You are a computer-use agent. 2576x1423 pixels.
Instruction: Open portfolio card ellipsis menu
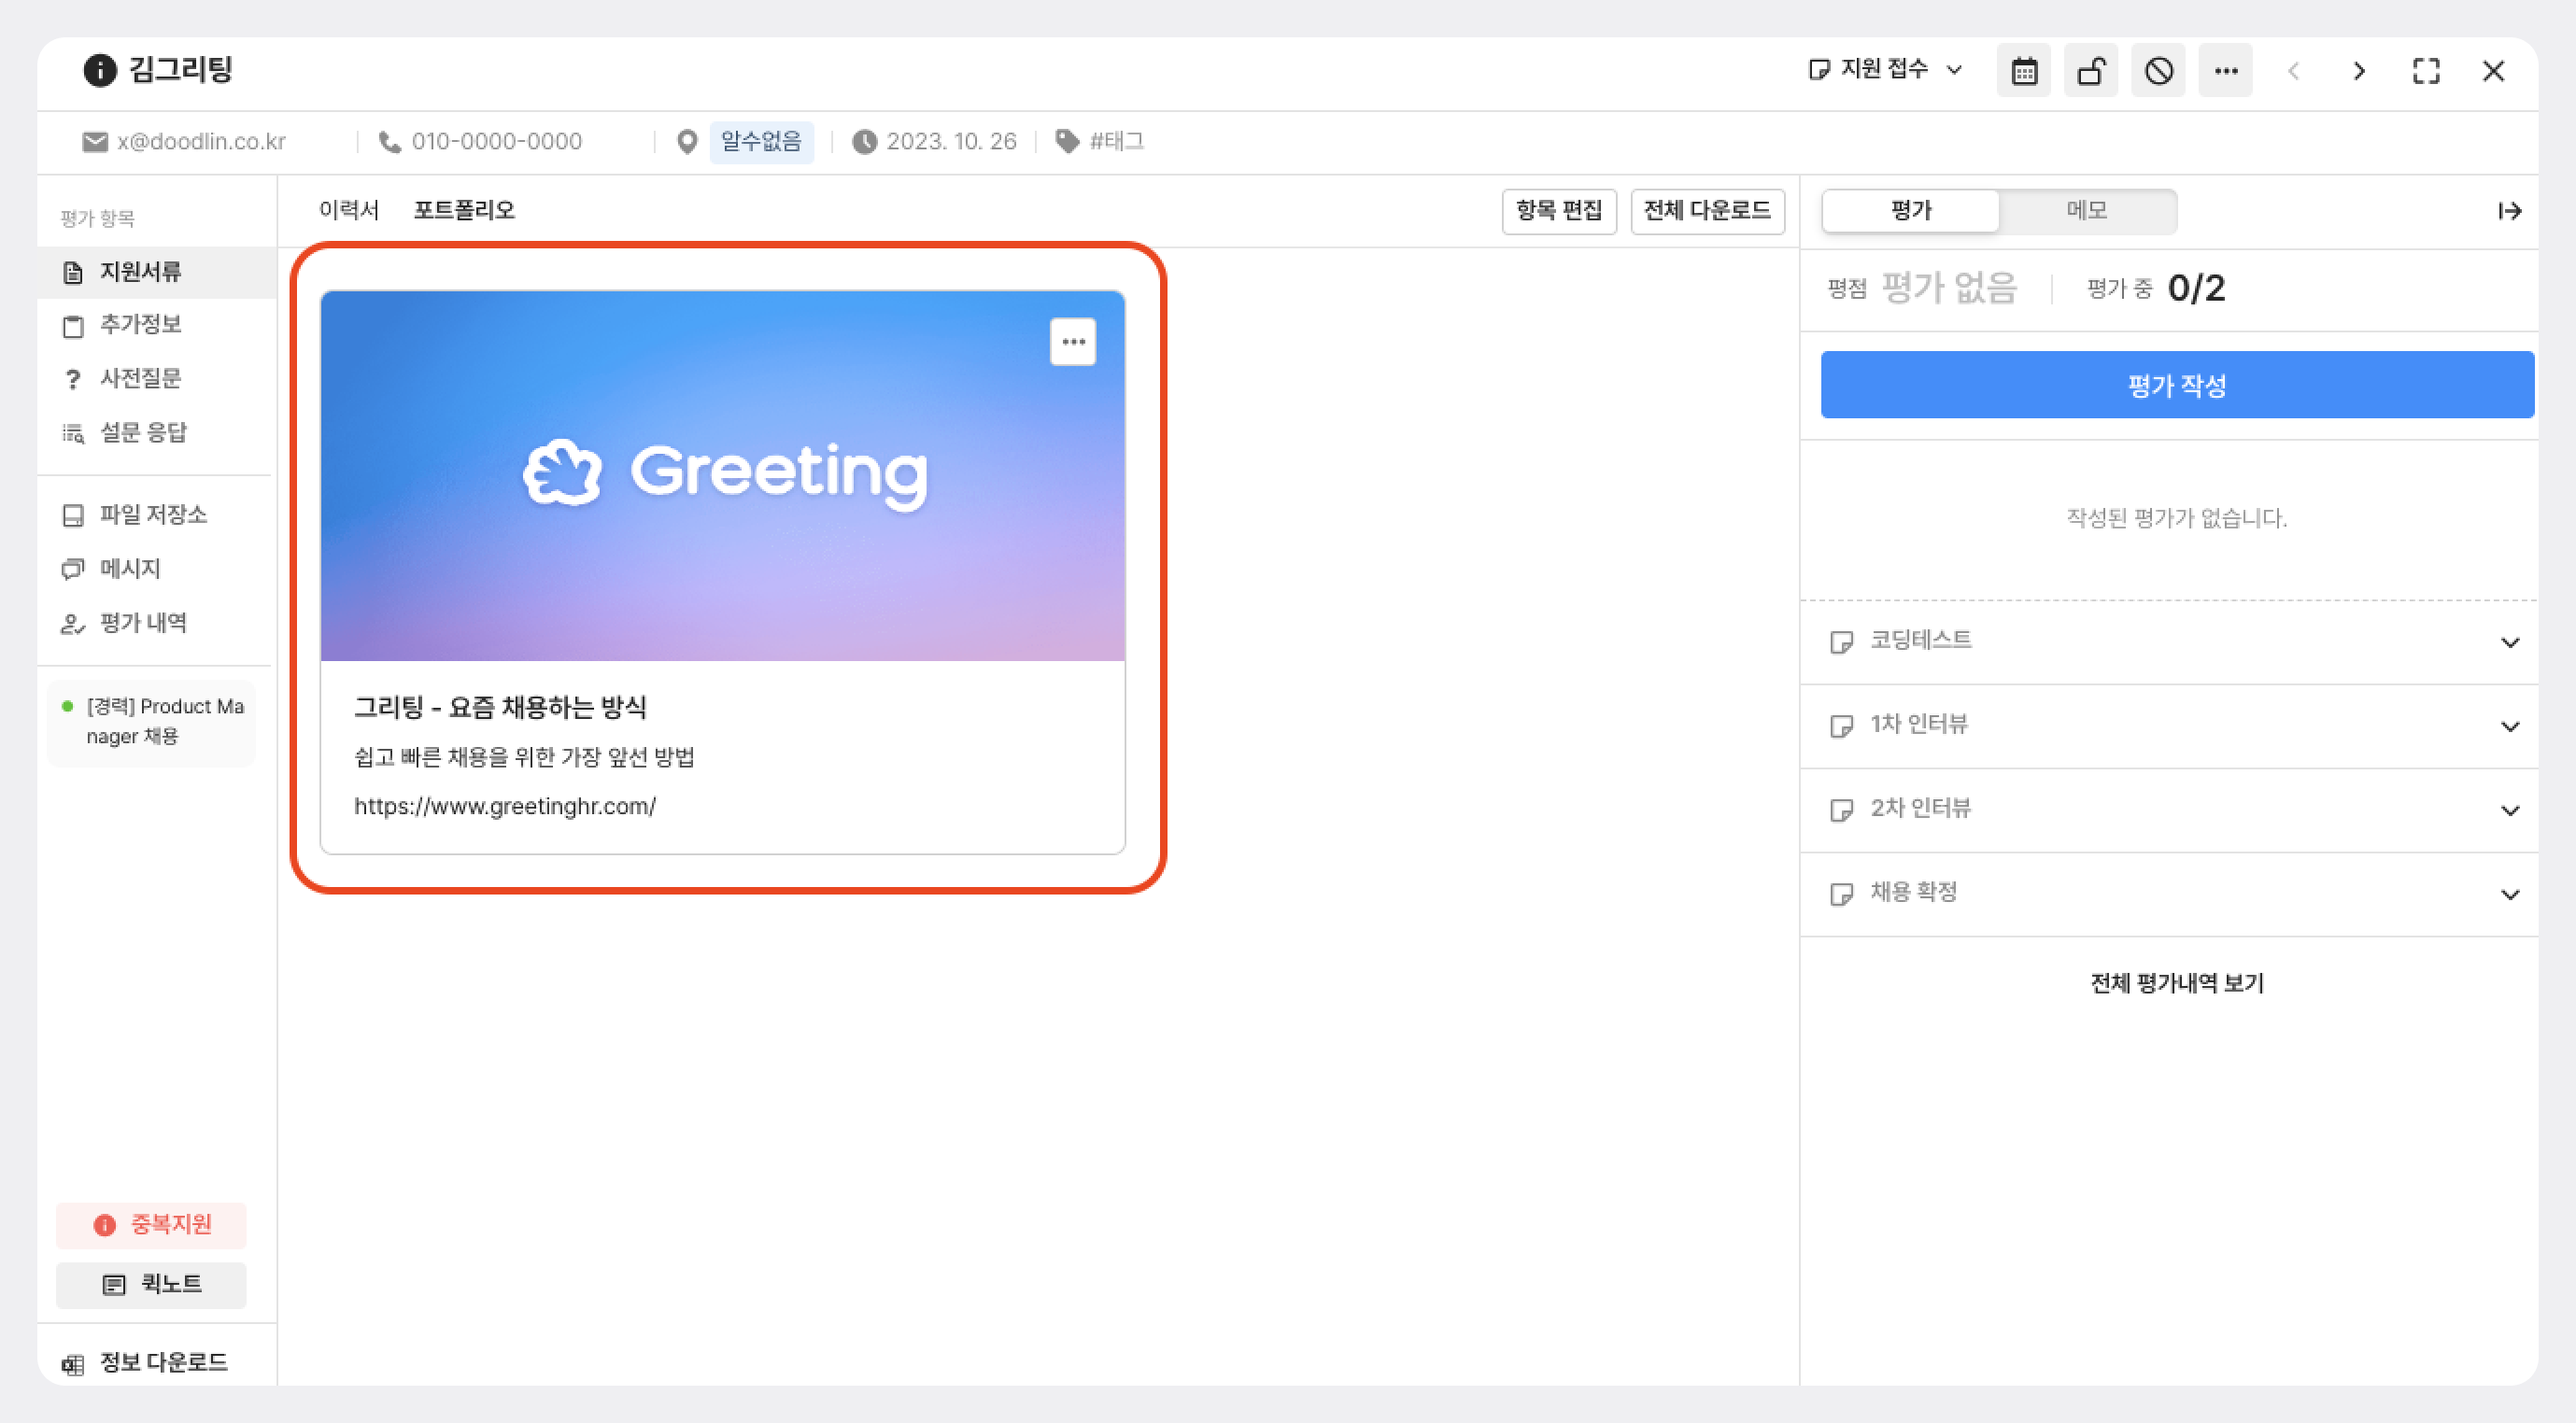[1073, 342]
